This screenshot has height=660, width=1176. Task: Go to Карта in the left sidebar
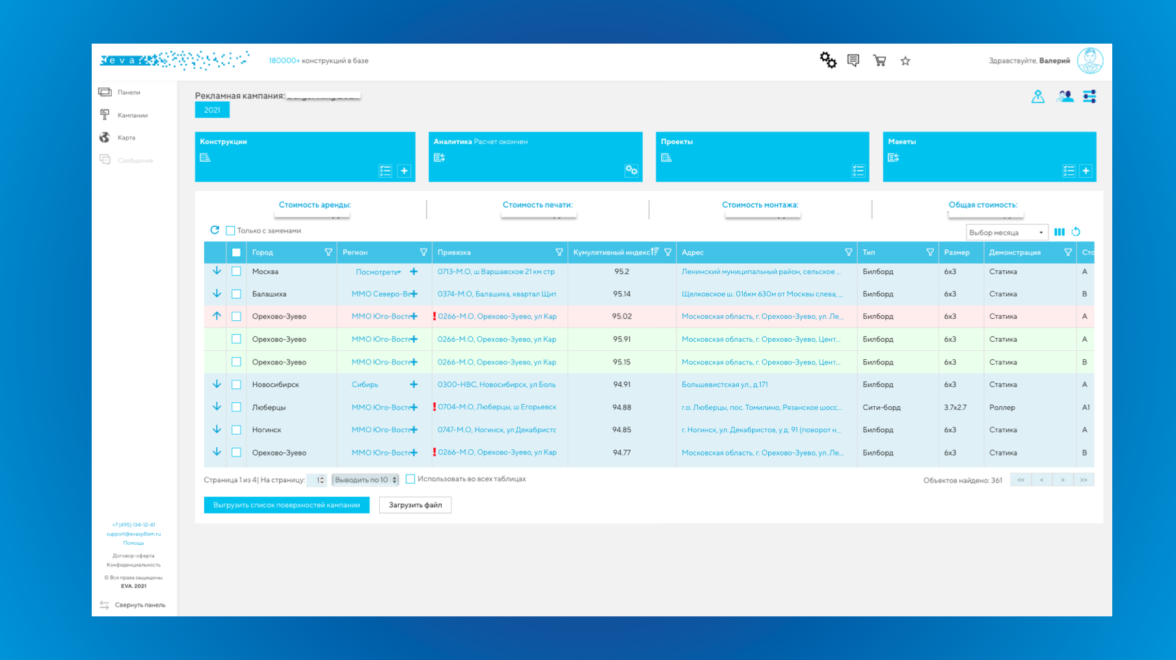(x=126, y=138)
